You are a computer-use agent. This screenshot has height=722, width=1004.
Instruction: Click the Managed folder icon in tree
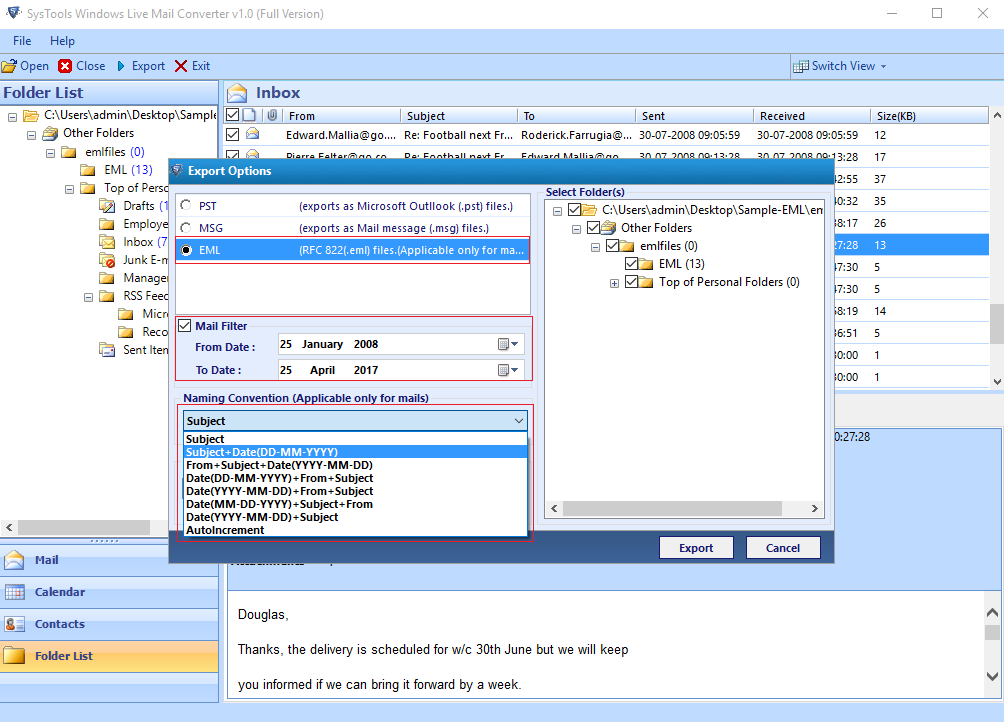107,278
